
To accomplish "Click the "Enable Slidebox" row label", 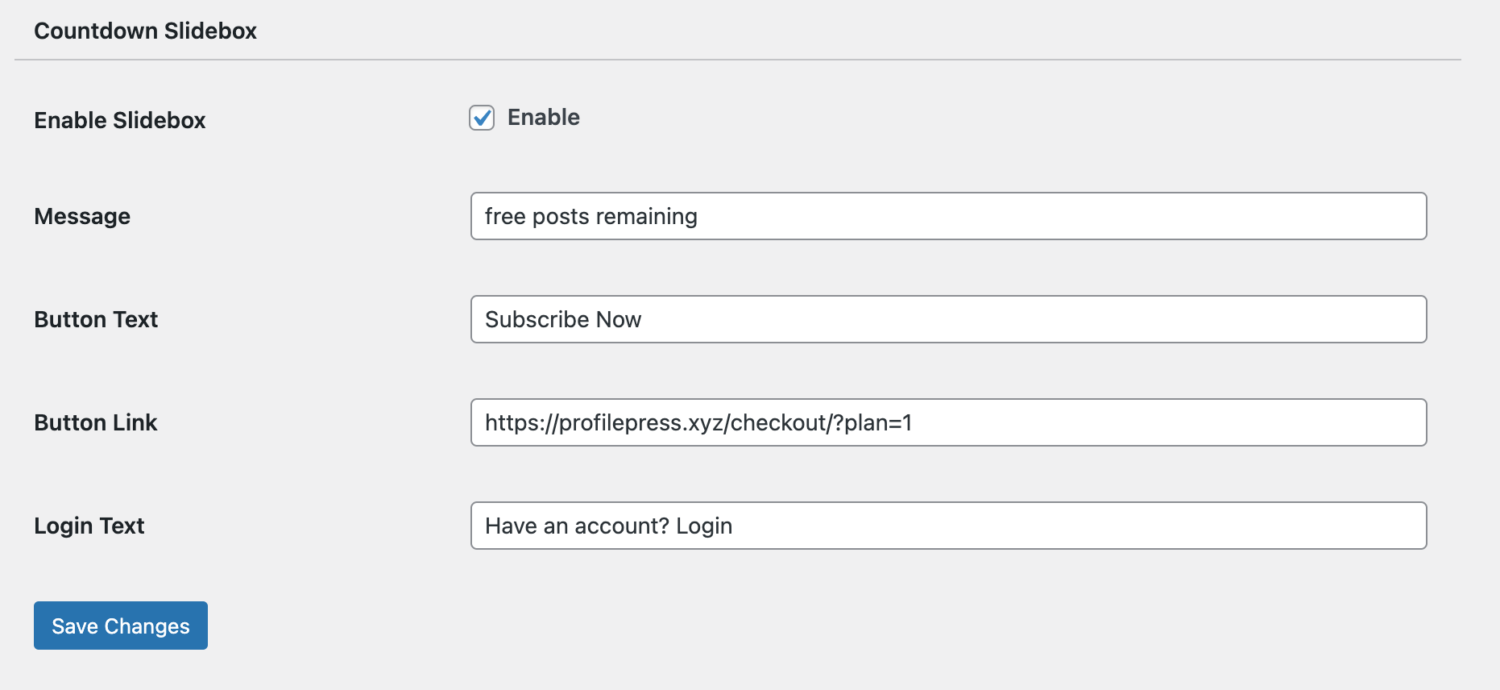I will click(x=120, y=120).
